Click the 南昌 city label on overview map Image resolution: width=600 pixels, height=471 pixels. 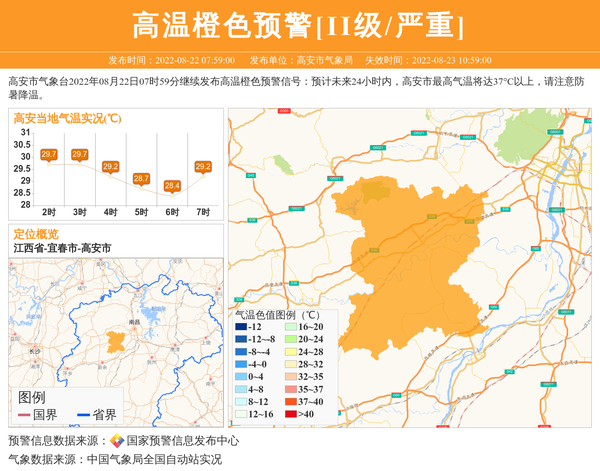coord(134,322)
